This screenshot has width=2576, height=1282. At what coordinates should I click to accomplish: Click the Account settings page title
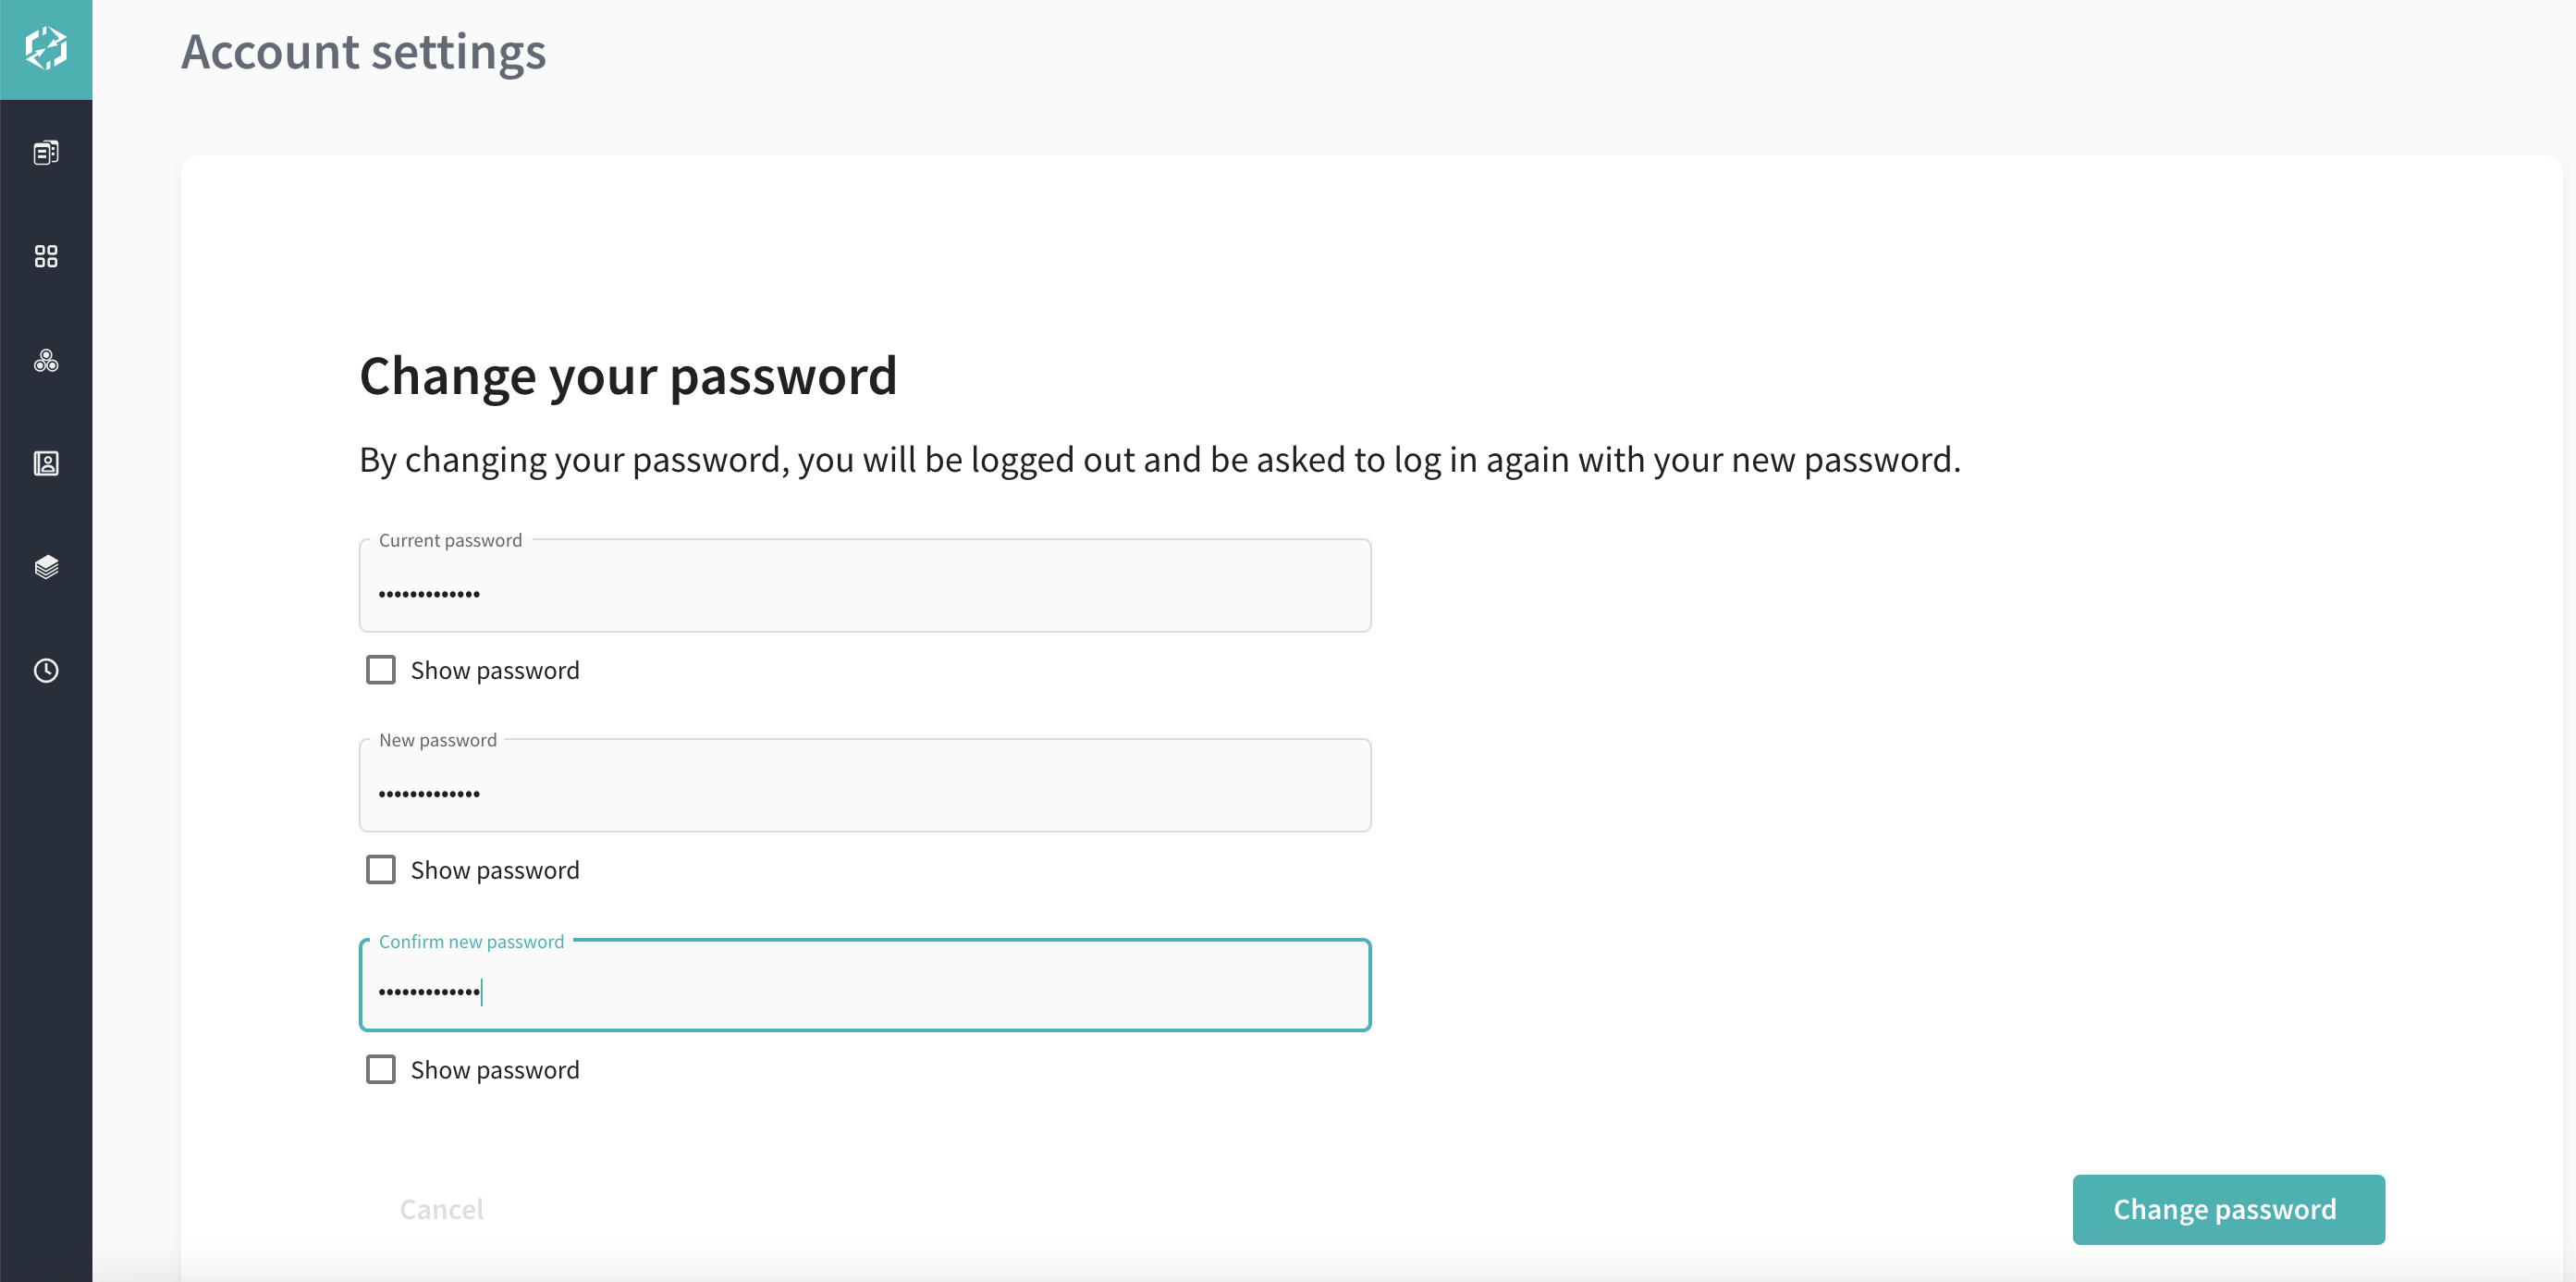click(363, 52)
